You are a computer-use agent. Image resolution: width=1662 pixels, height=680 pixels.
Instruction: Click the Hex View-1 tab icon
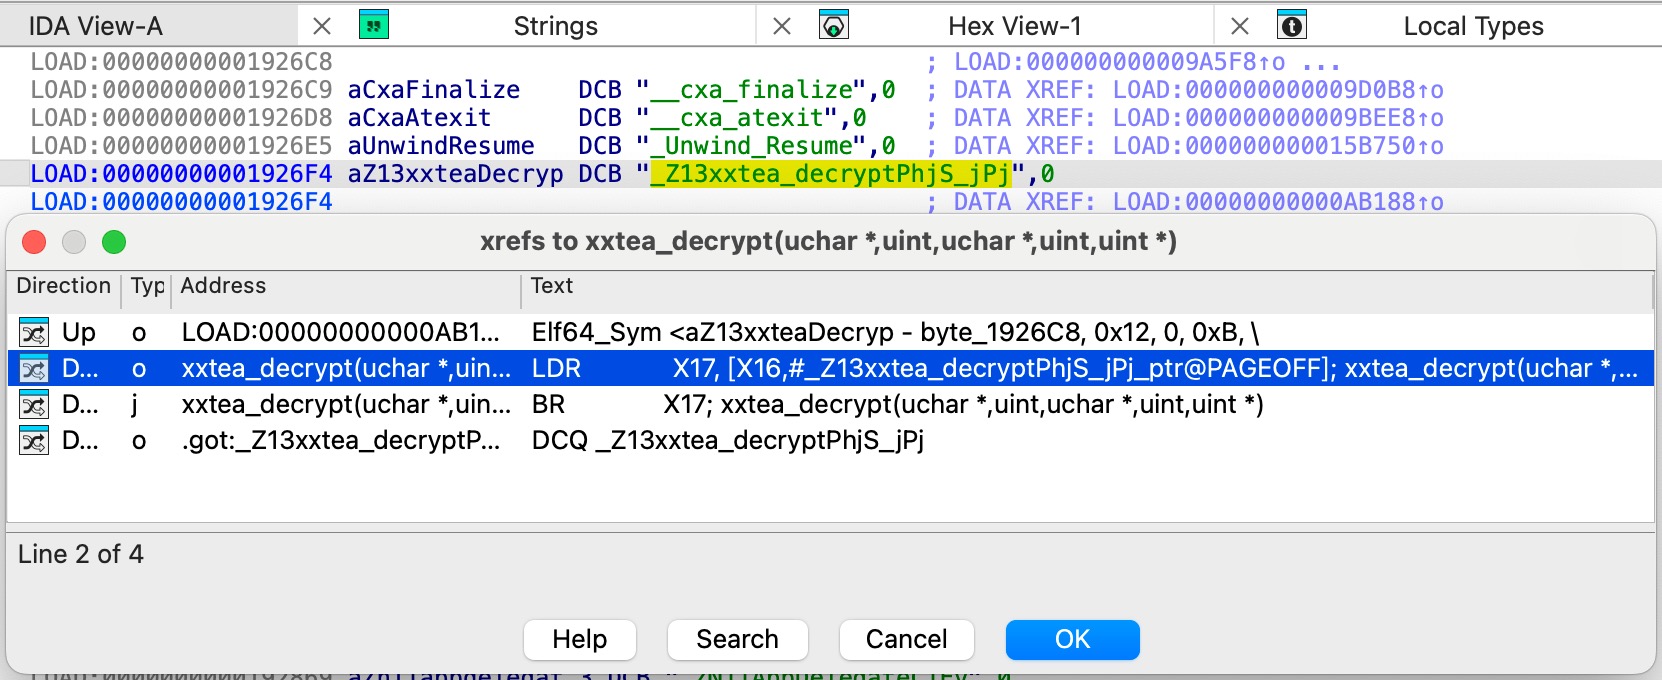833,25
